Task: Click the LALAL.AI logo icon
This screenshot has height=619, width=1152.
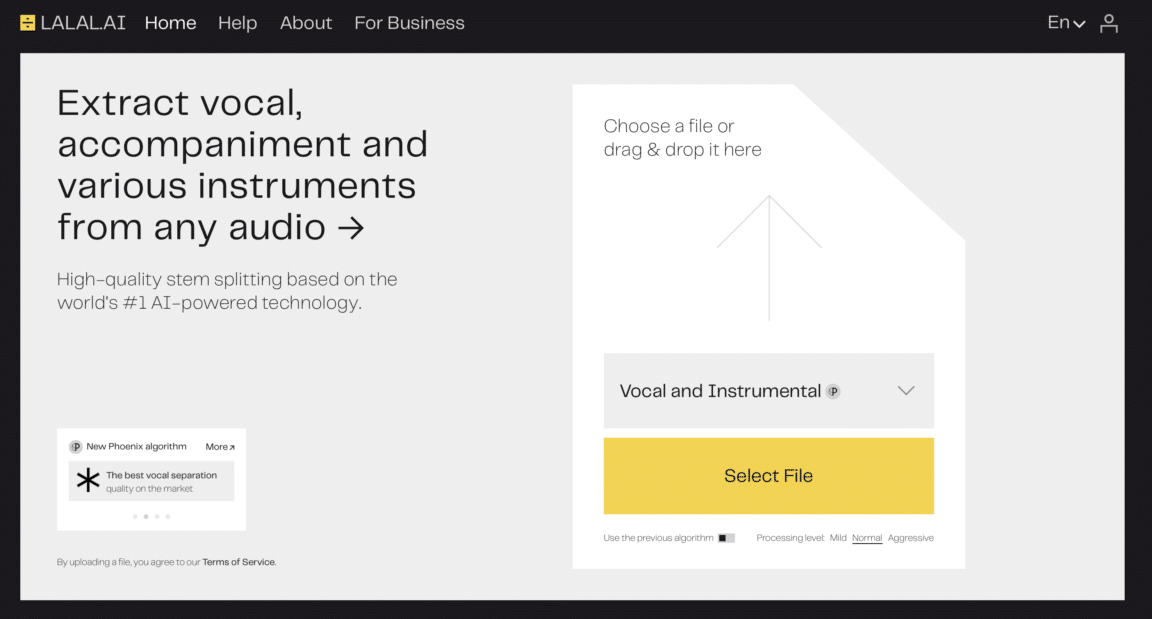Action: [x=27, y=21]
